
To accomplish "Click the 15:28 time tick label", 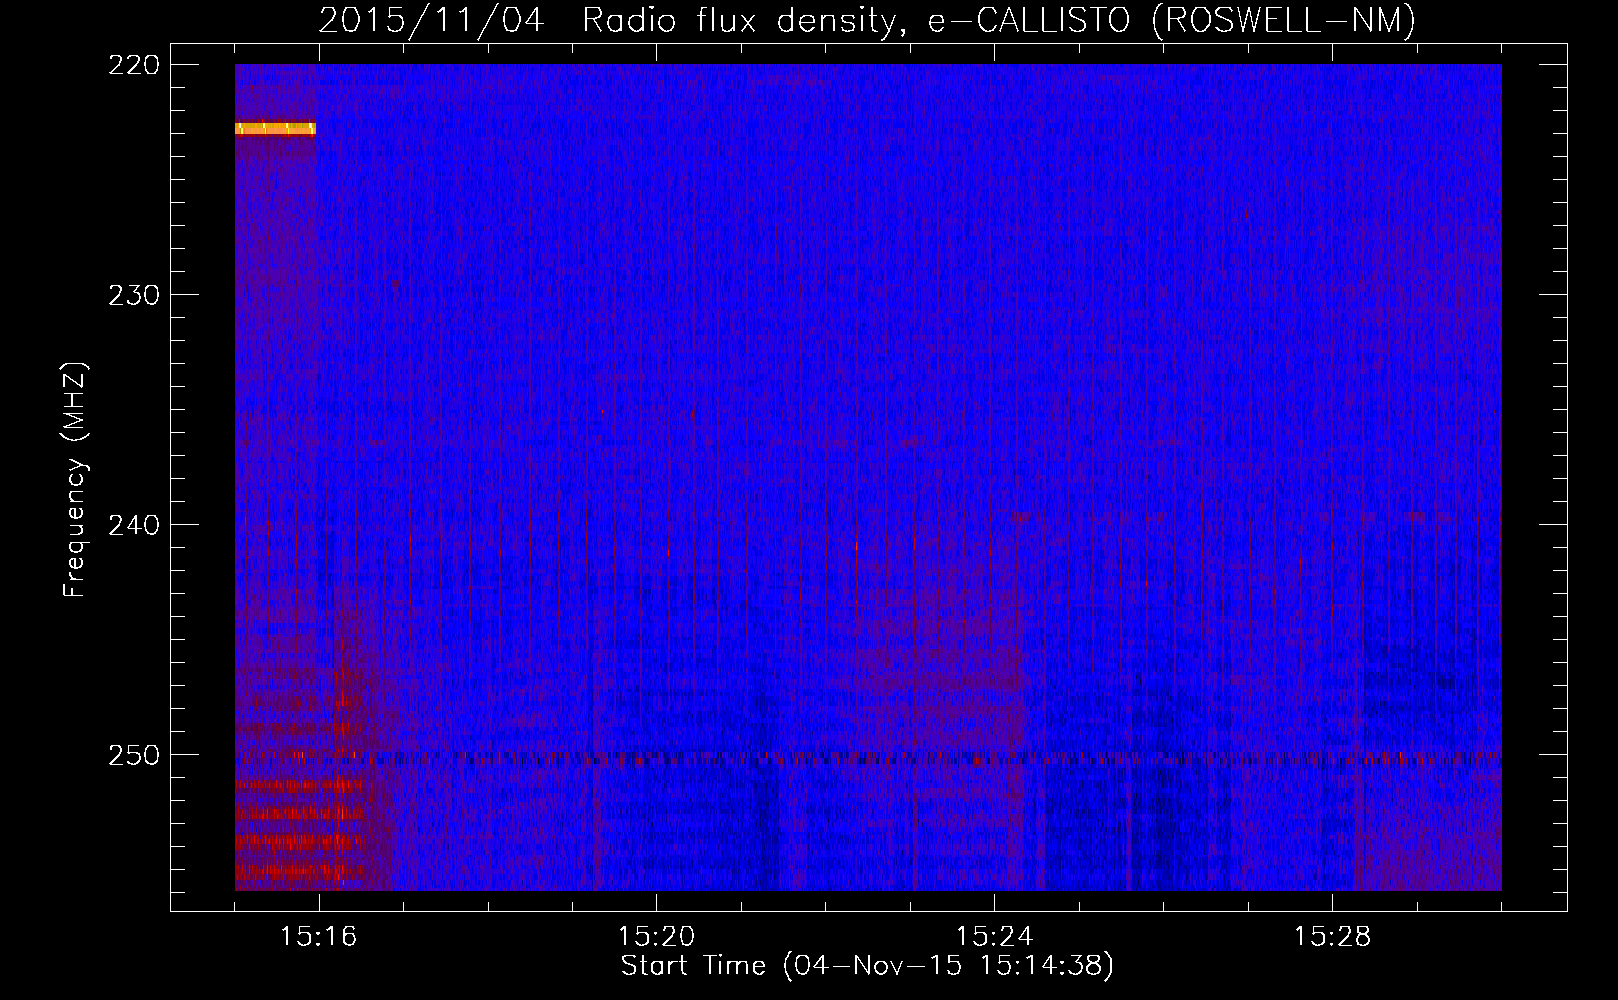I will 1332,936.
